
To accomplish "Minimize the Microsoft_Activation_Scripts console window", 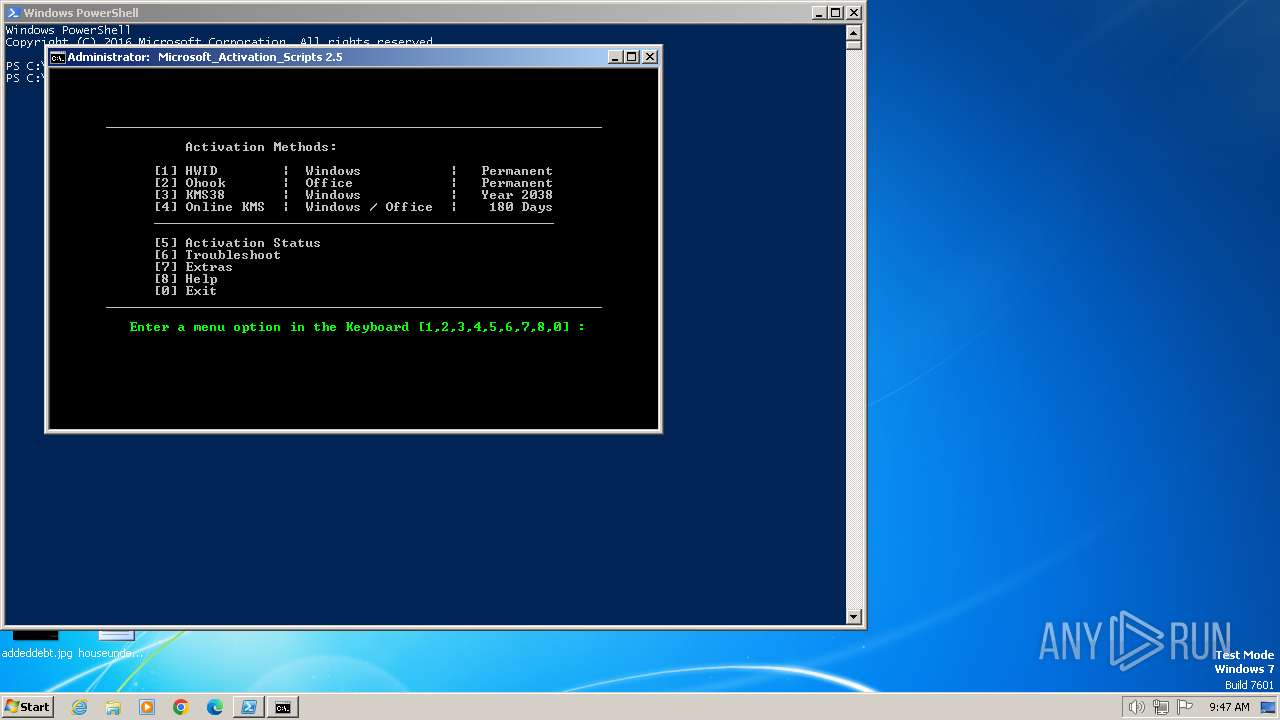I will click(x=614, y=57).
